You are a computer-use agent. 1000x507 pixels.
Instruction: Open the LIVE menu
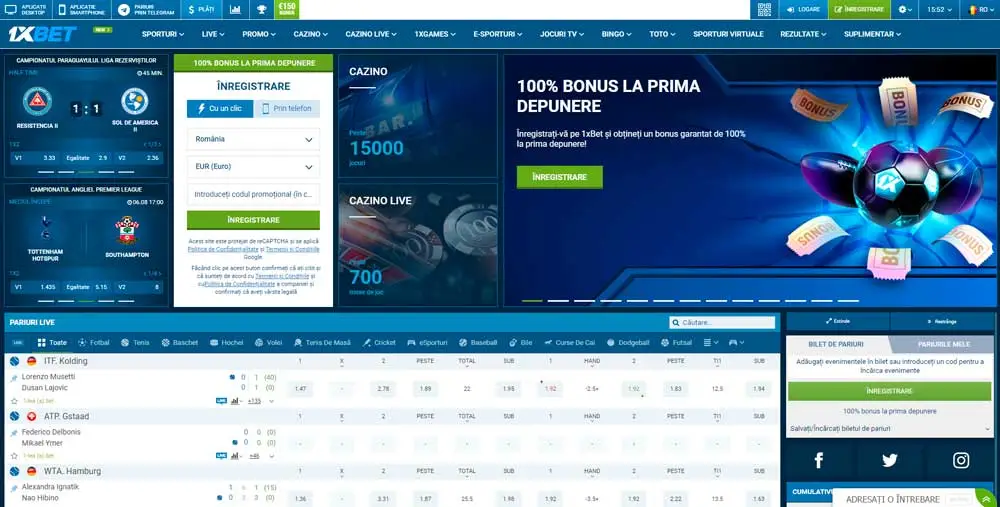[x=213, y=34]
